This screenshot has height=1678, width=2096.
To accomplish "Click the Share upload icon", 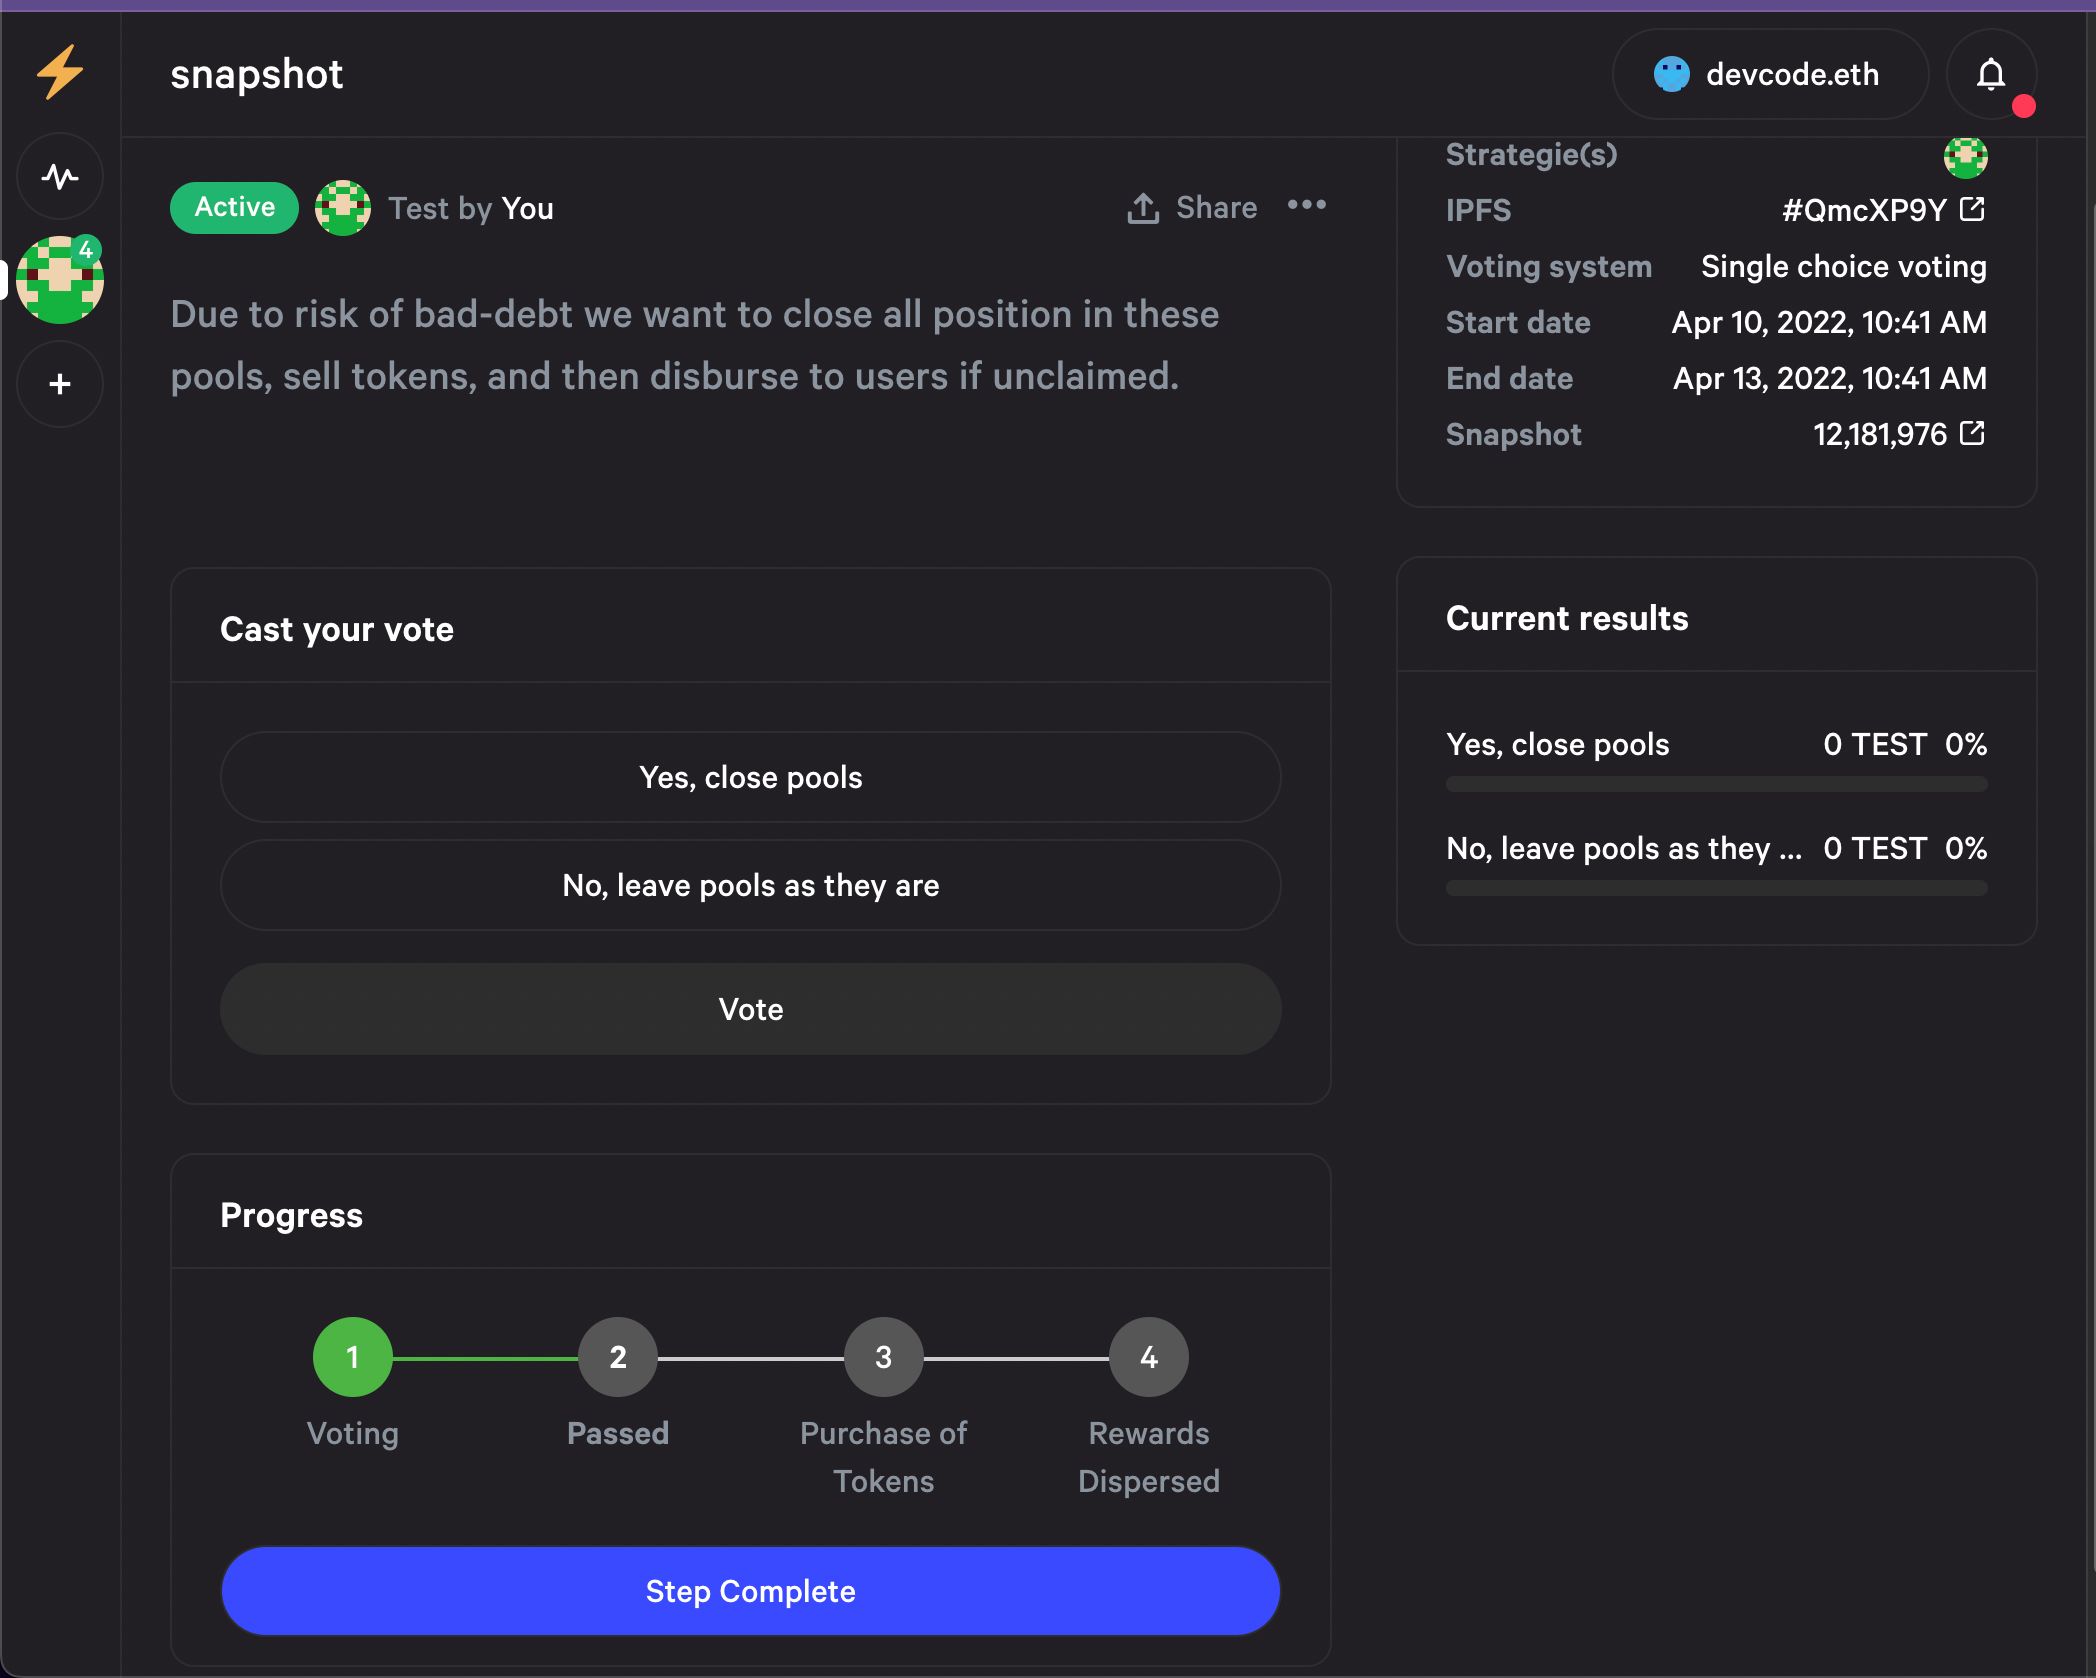I will click(x=1143, y=208).
